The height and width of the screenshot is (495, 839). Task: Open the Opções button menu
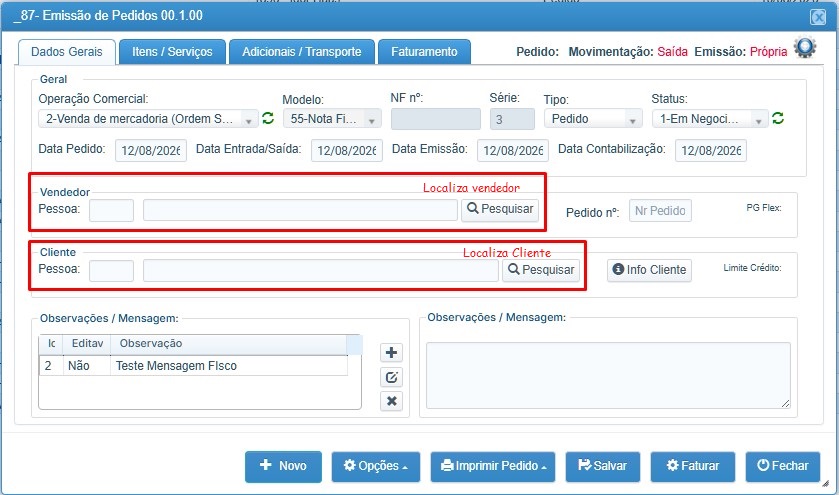click(x=376, y=466)
